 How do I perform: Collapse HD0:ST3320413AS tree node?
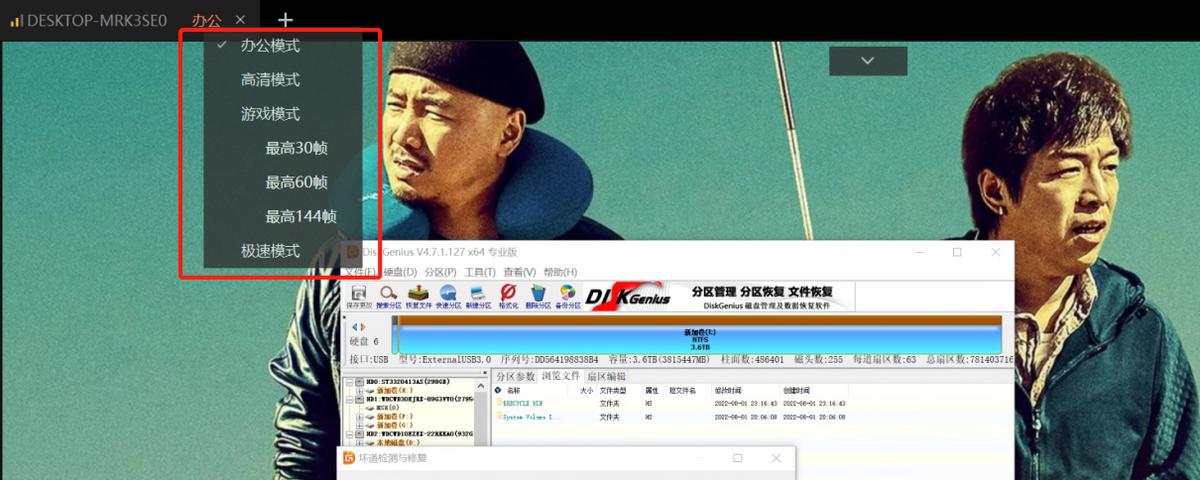tap(348, 382)
